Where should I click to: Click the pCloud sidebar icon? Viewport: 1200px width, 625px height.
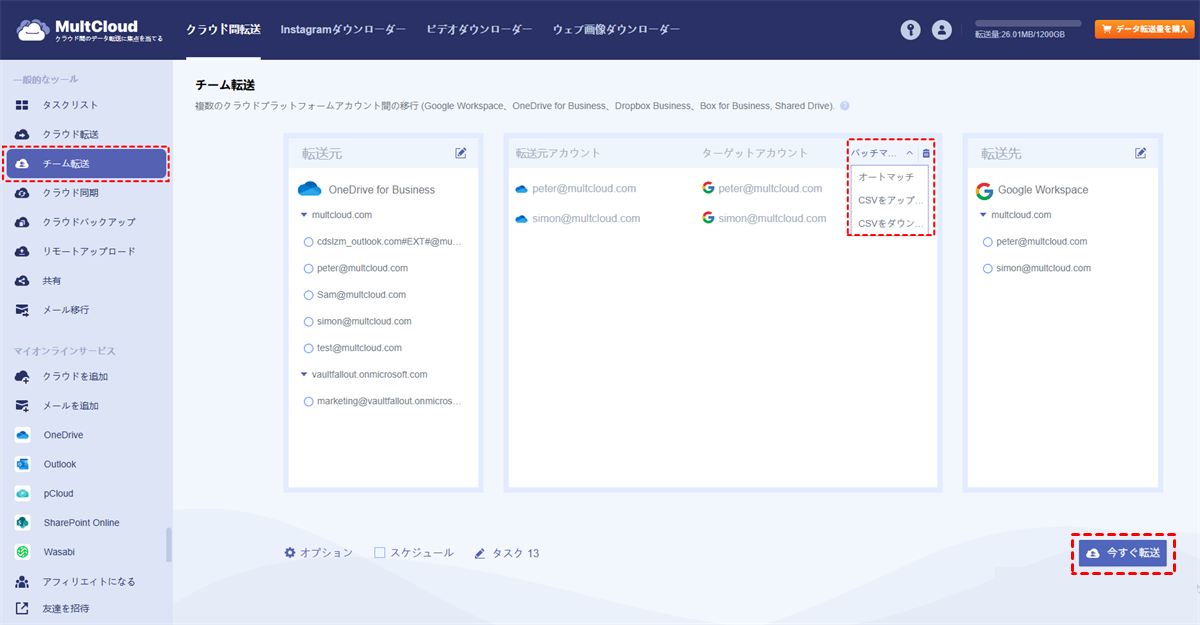22,493
